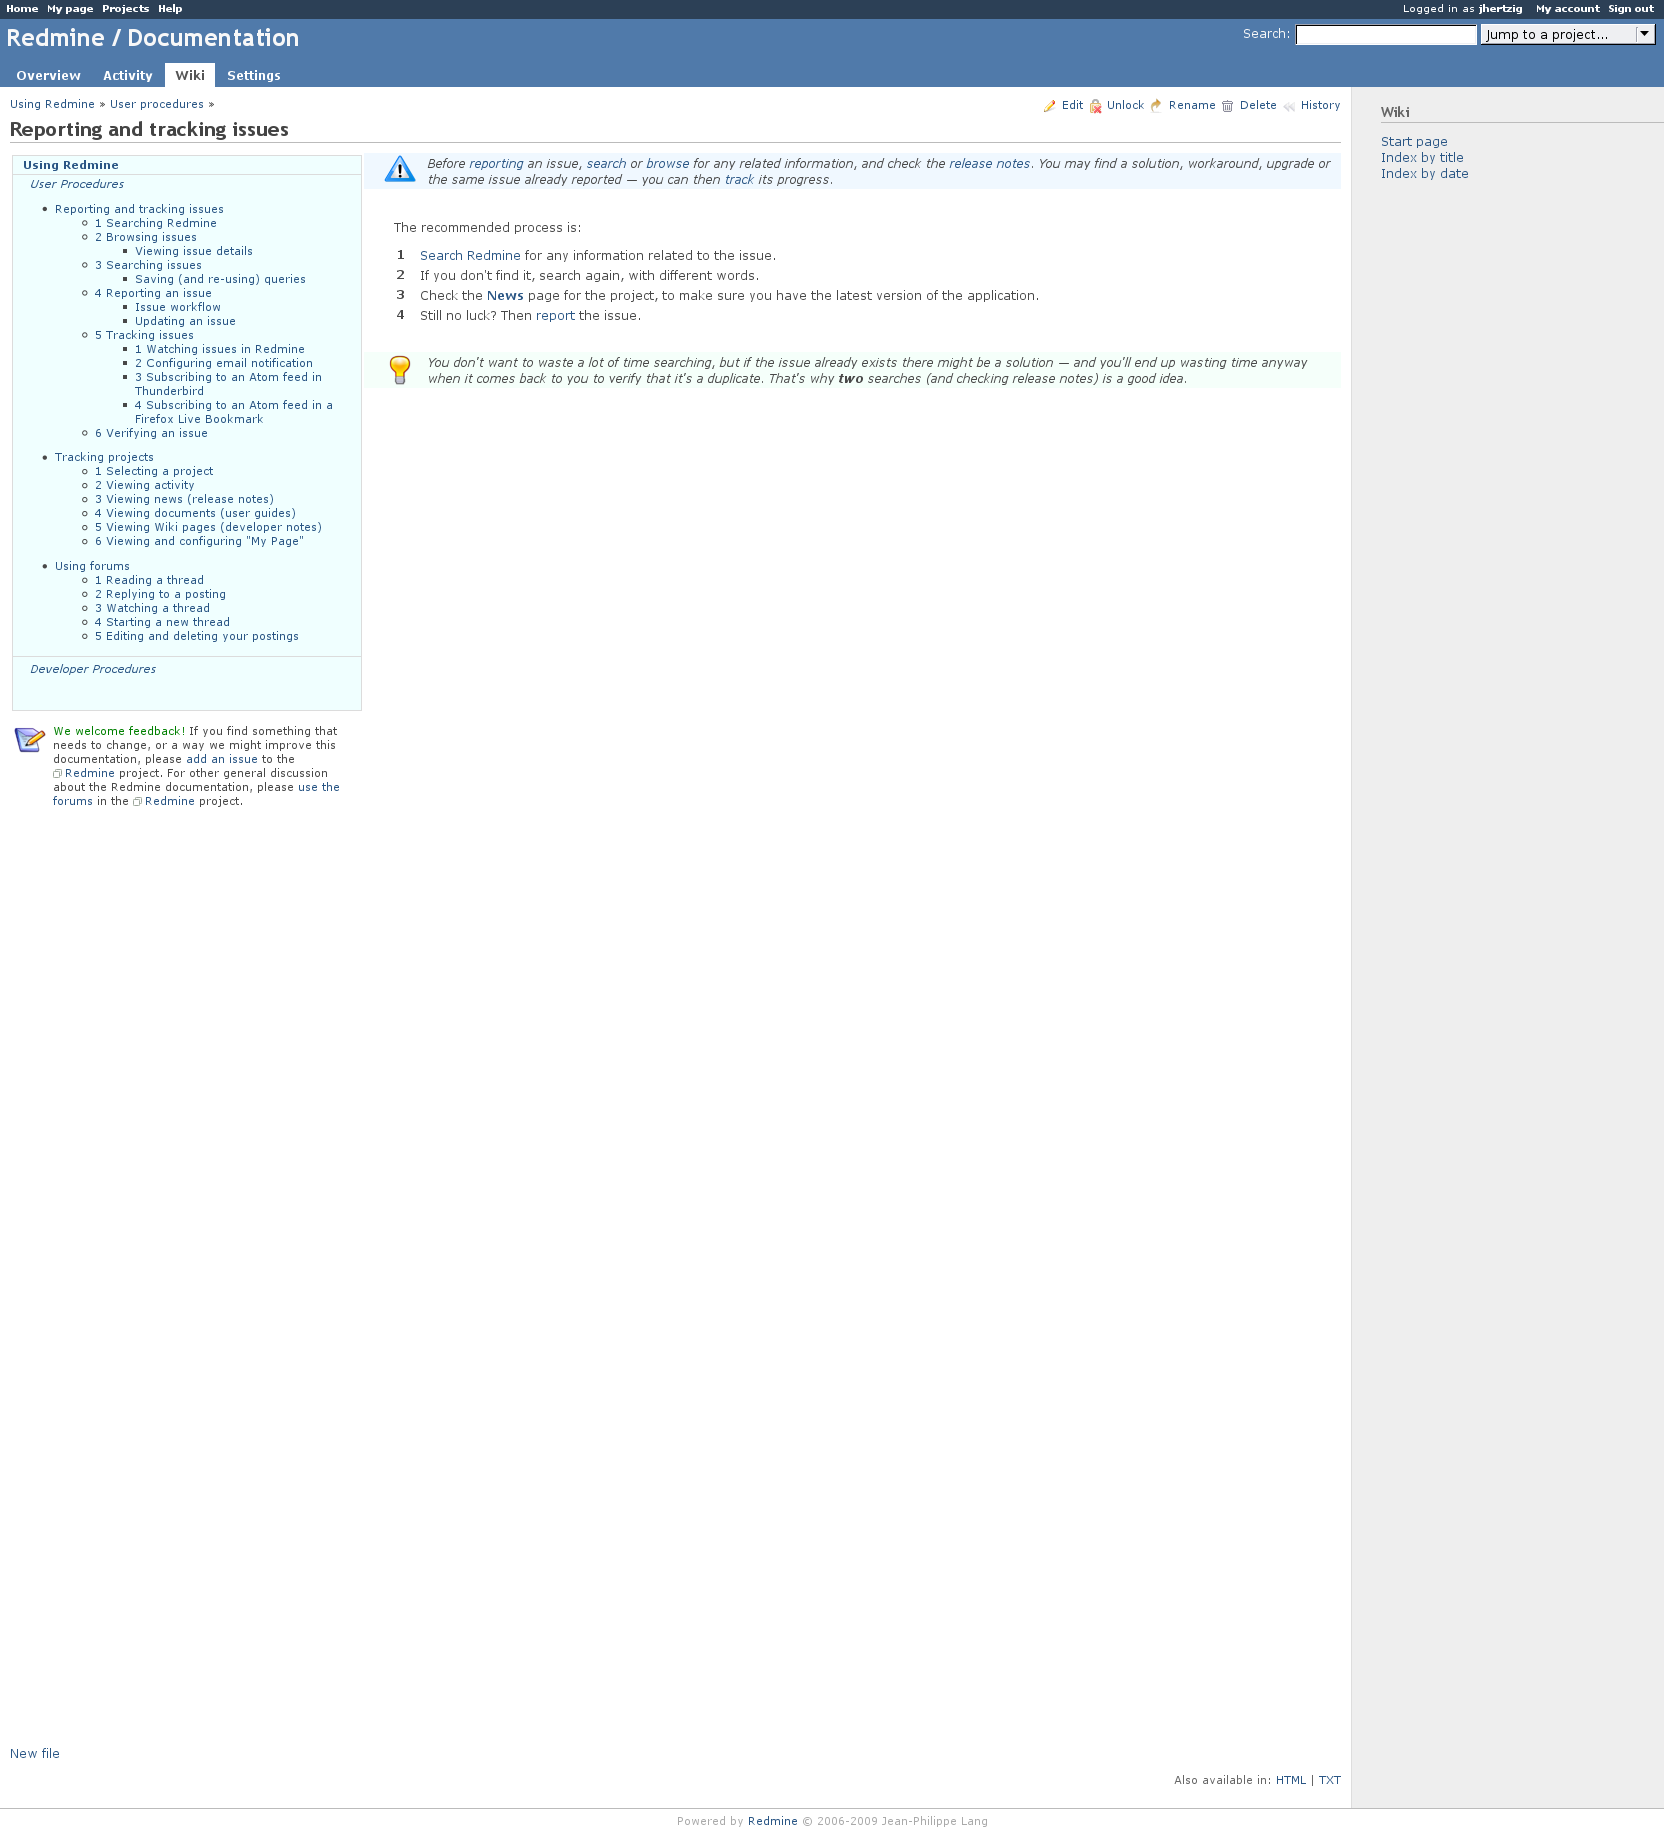1664x1833 pixels.
Task: Open Saving (and re-using) queries
Action: pos(220,279)
